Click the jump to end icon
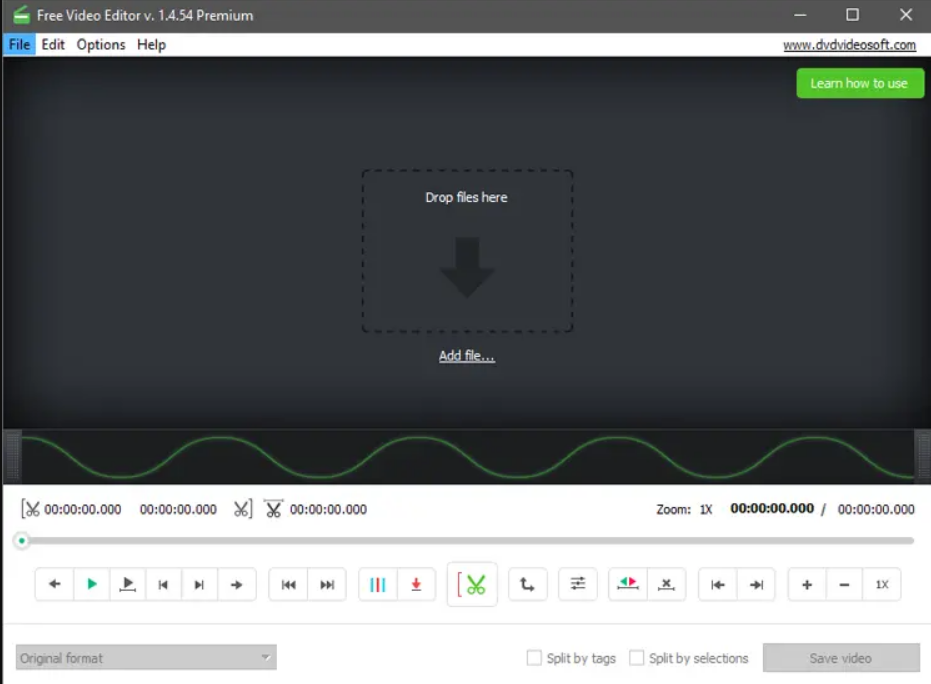 coord(757,584)
